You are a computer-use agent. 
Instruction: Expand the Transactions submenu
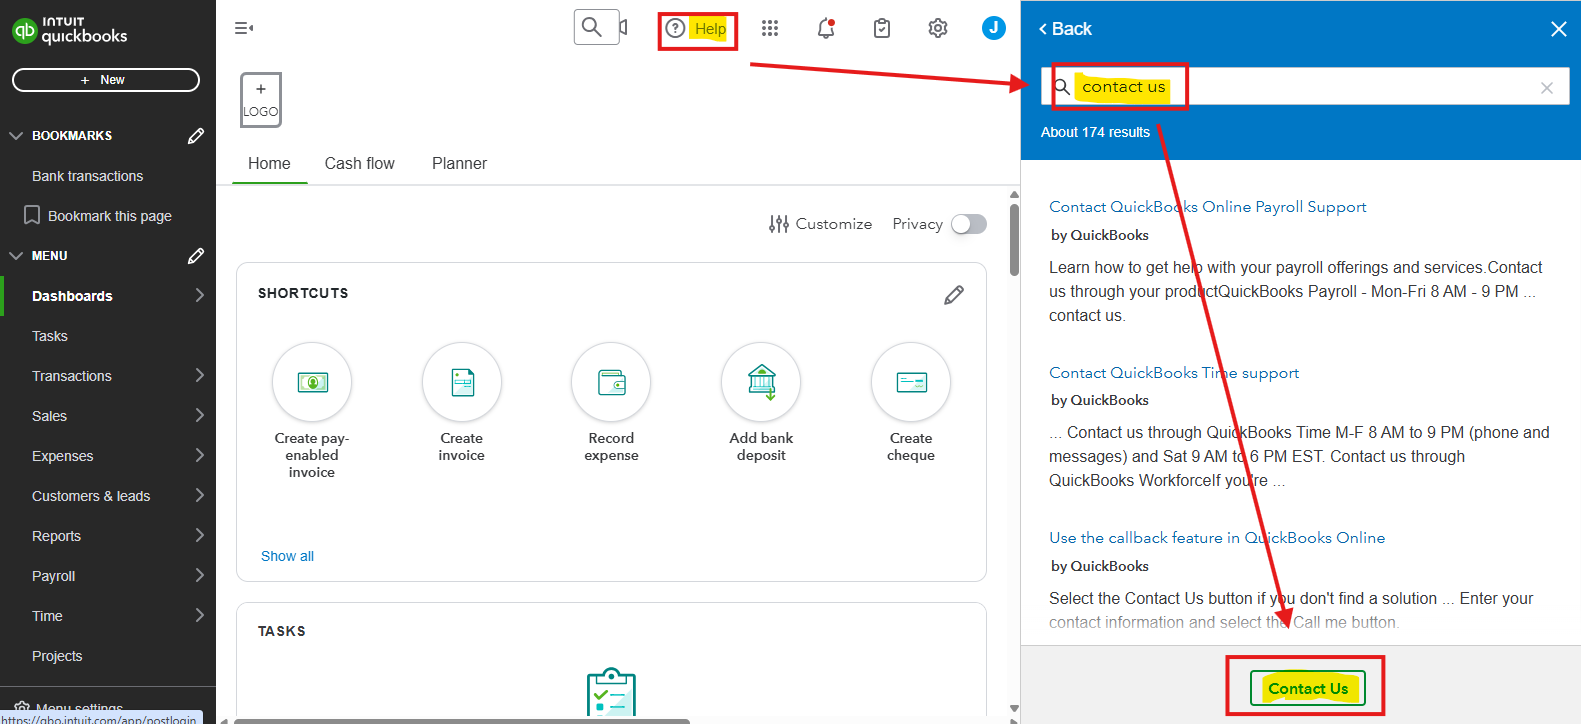(x=199, y=376)
